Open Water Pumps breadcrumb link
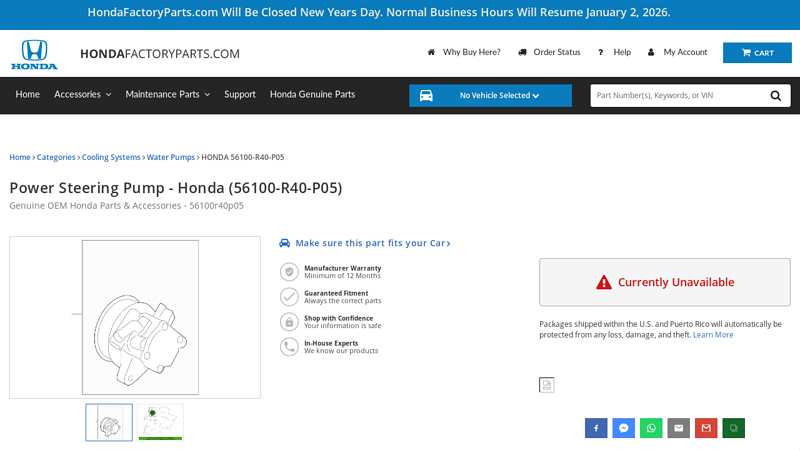 tap(170, 157)
